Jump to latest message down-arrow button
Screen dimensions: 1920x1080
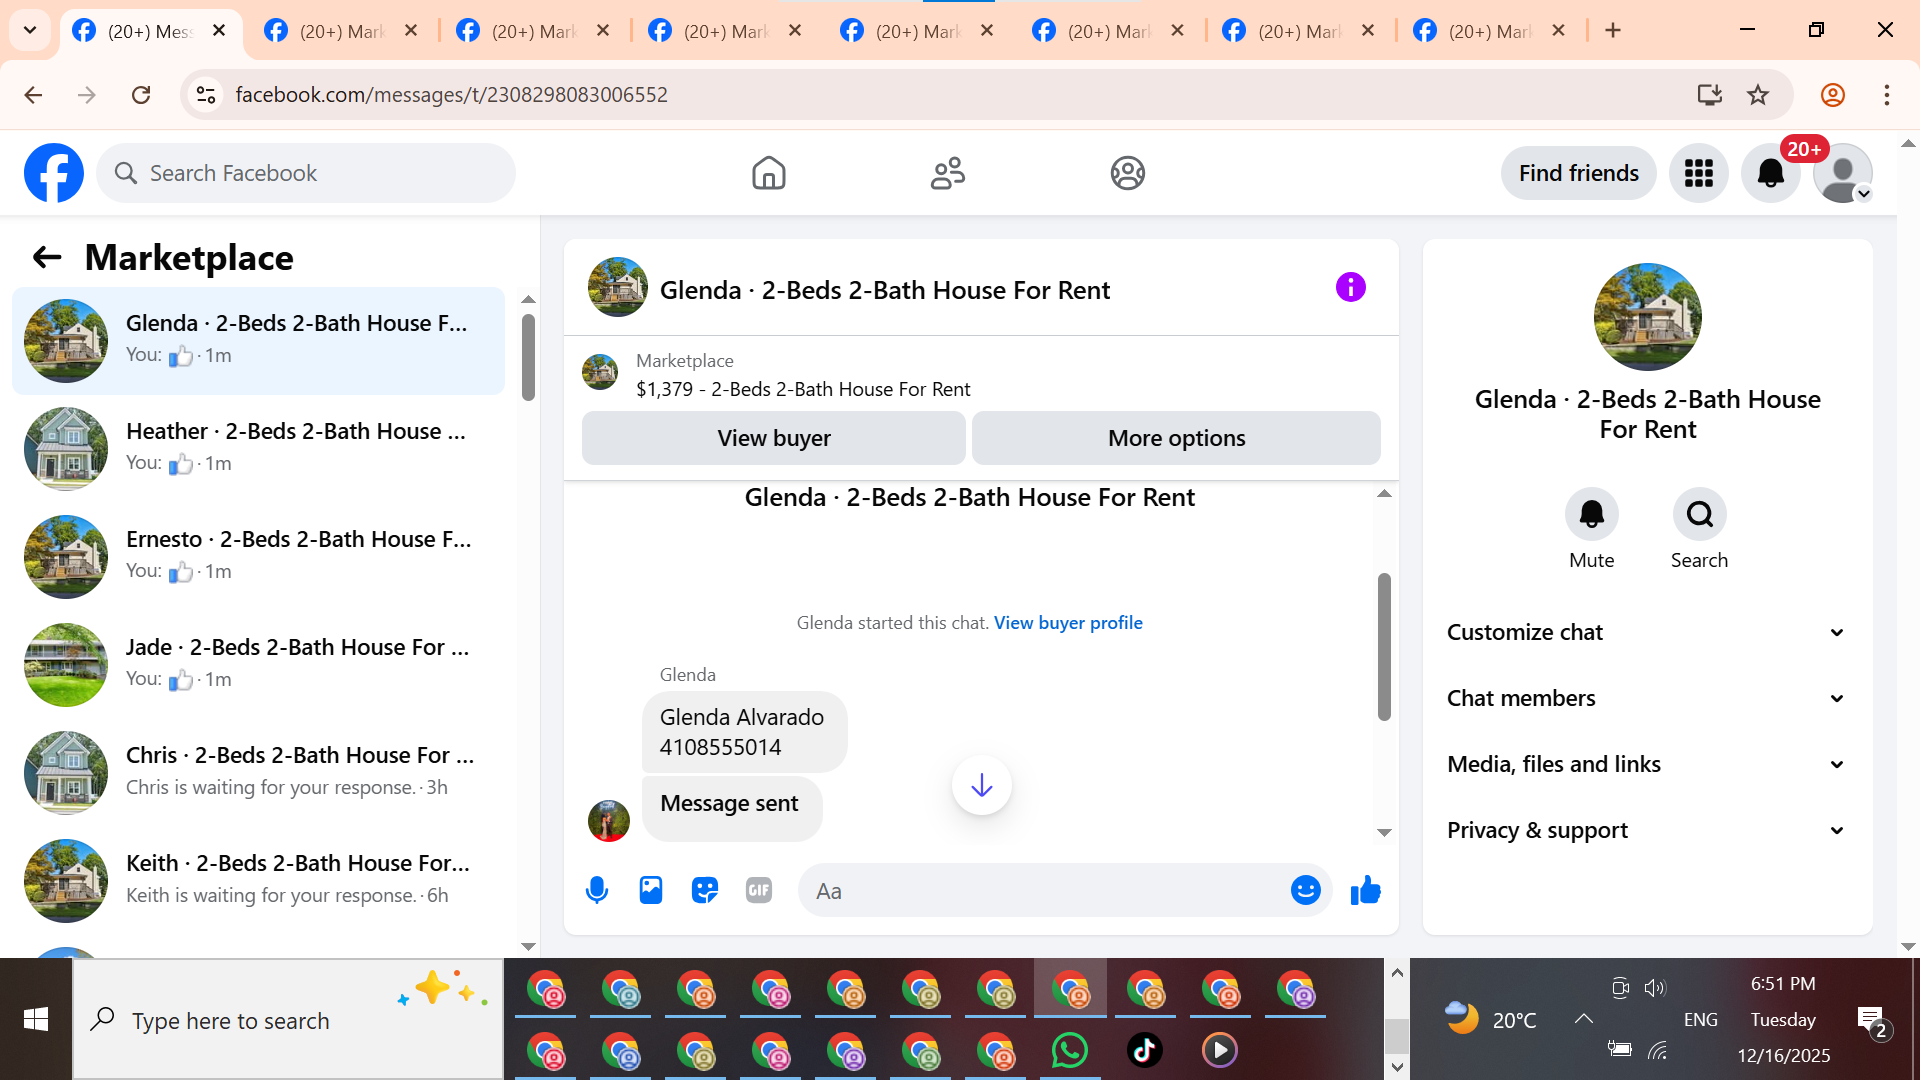pyautogui.click(x=981, y=785)
